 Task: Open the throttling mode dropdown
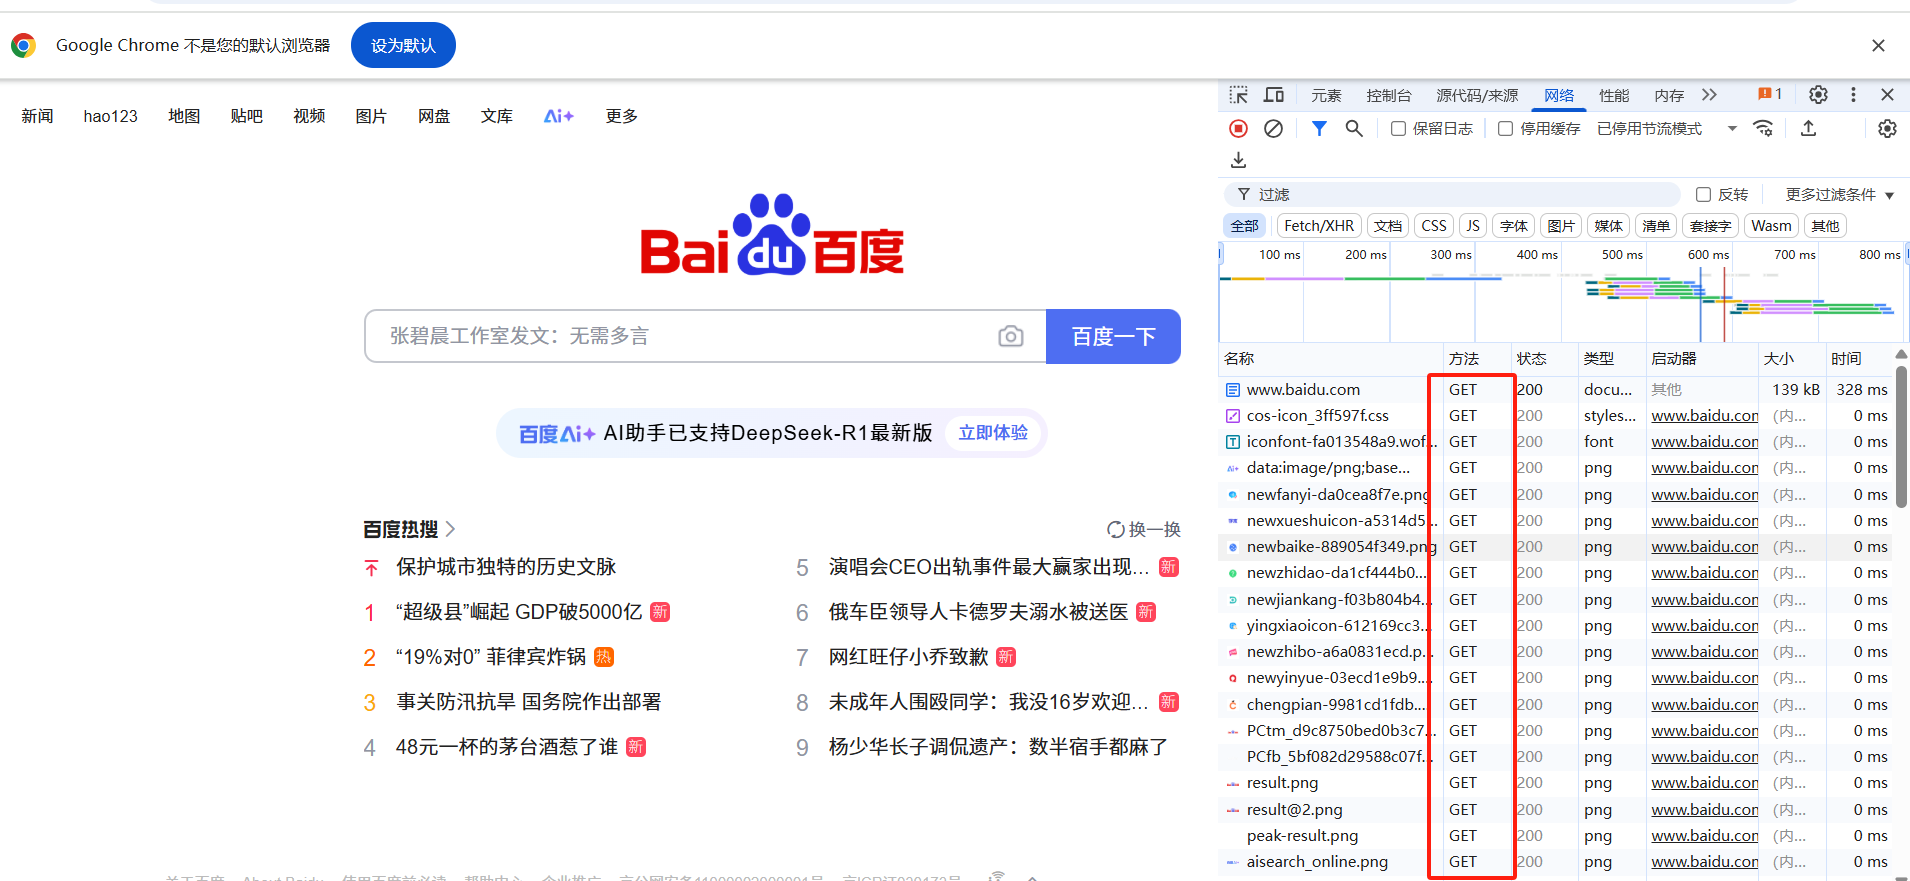point(1667,128)
